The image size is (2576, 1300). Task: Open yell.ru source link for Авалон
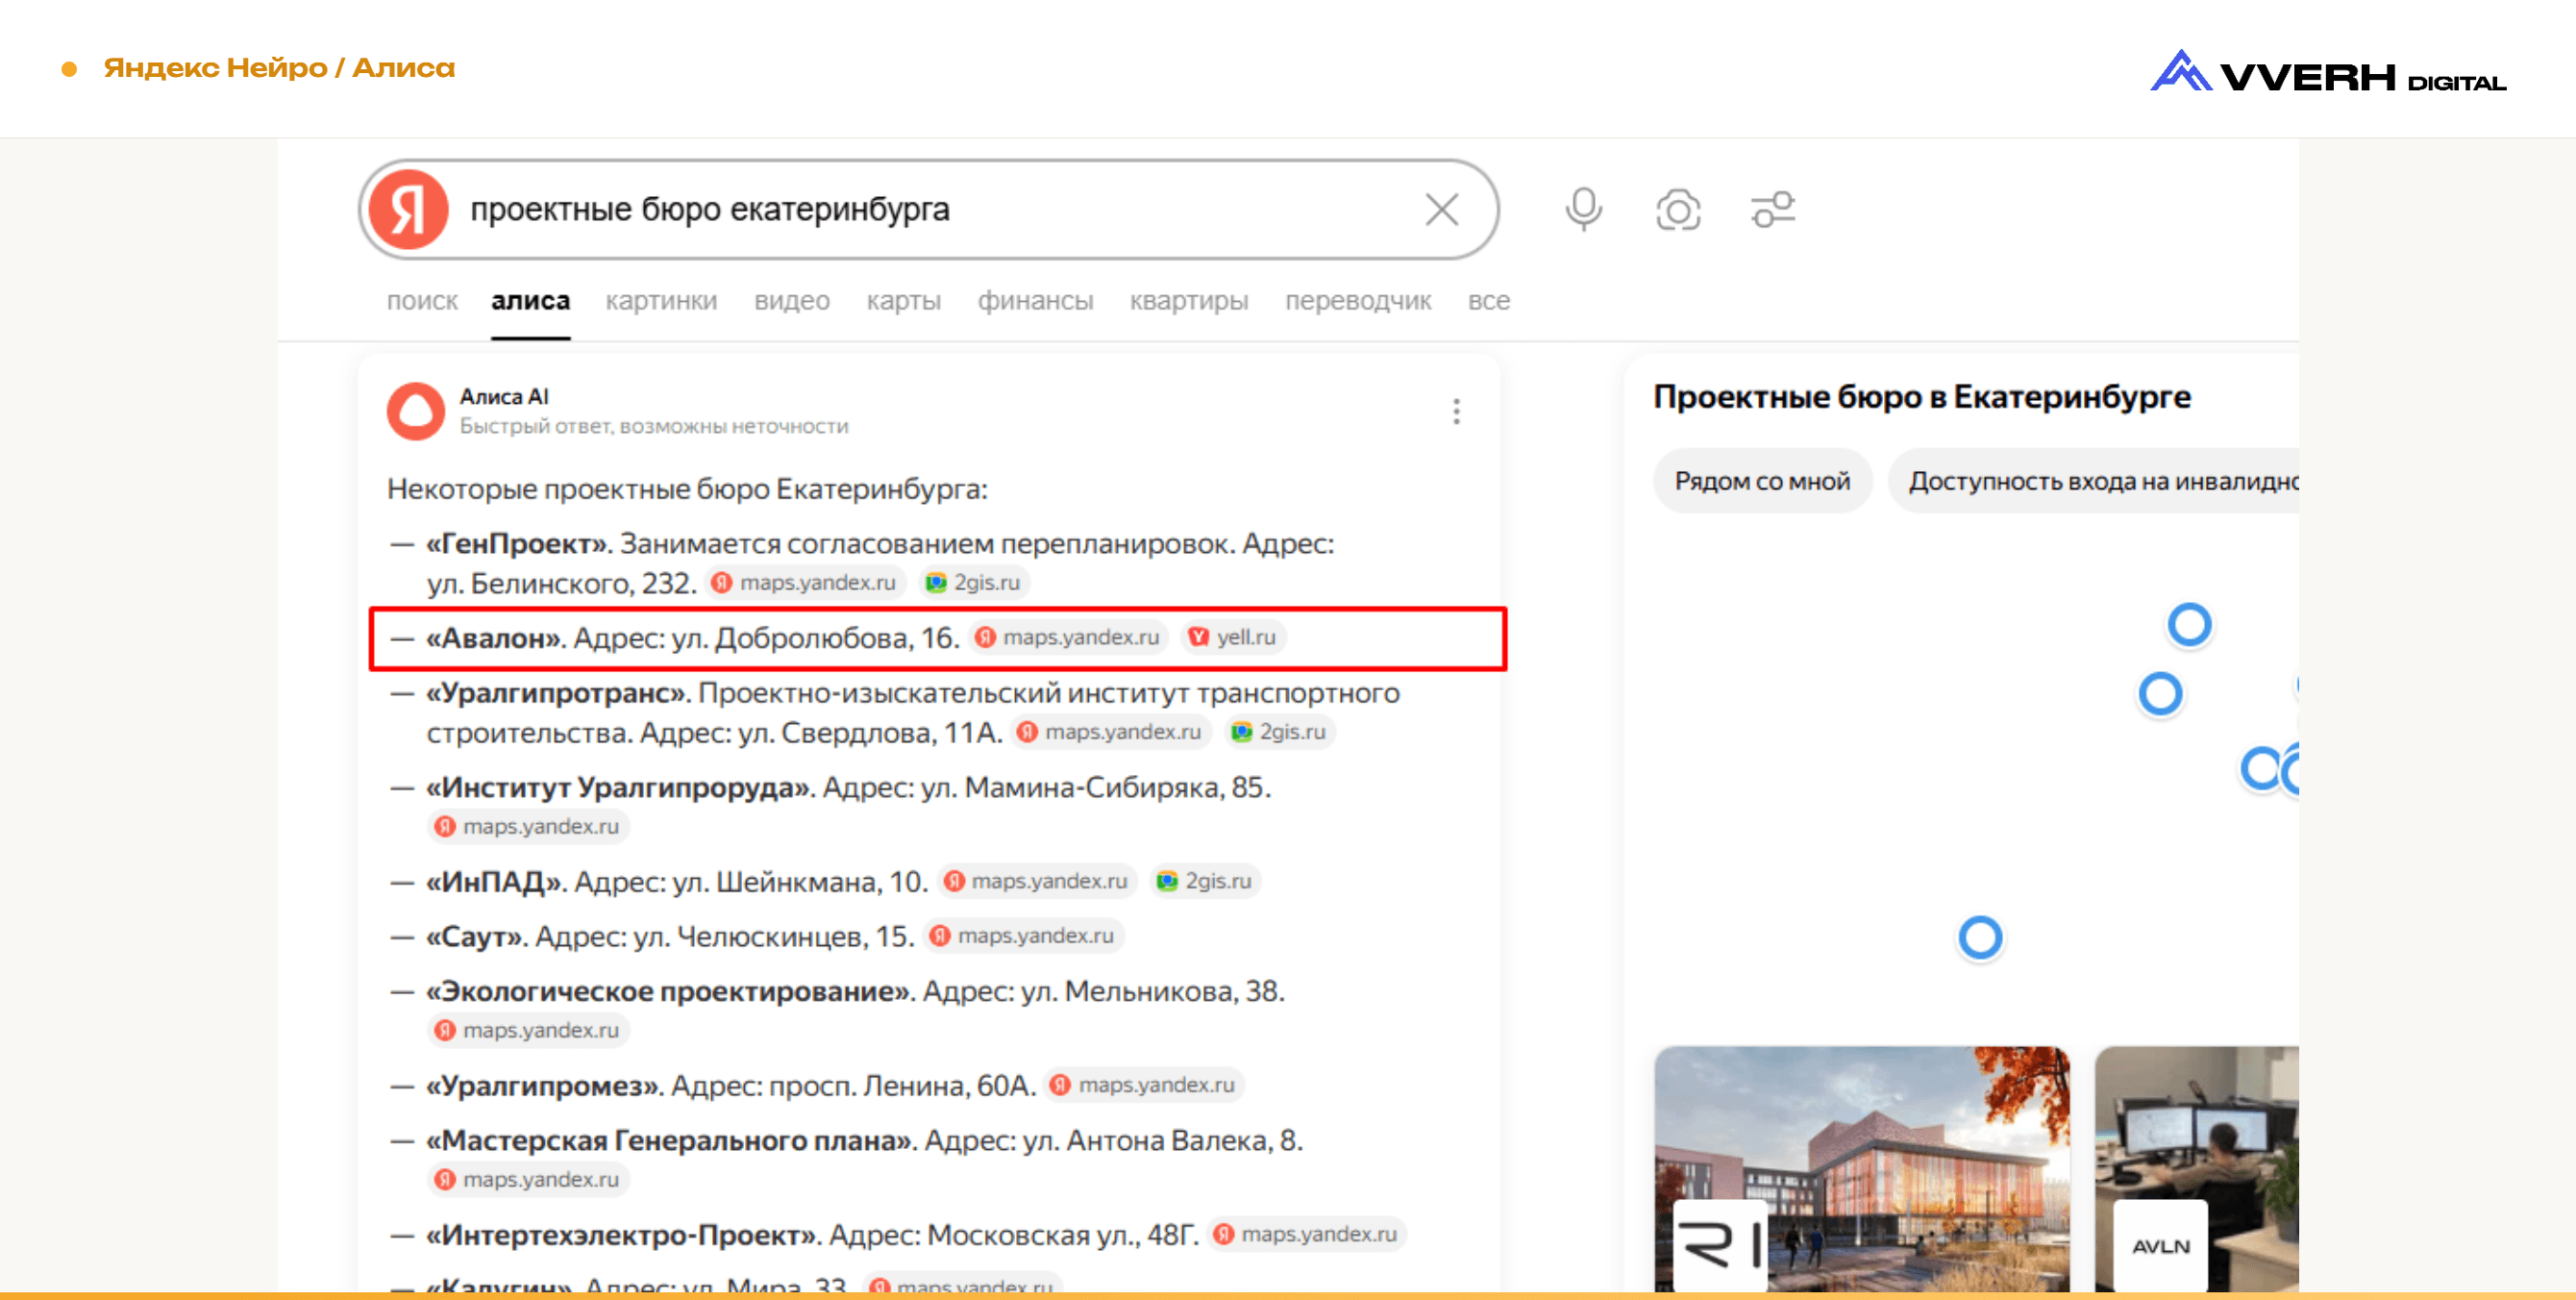click(1233, 637)
